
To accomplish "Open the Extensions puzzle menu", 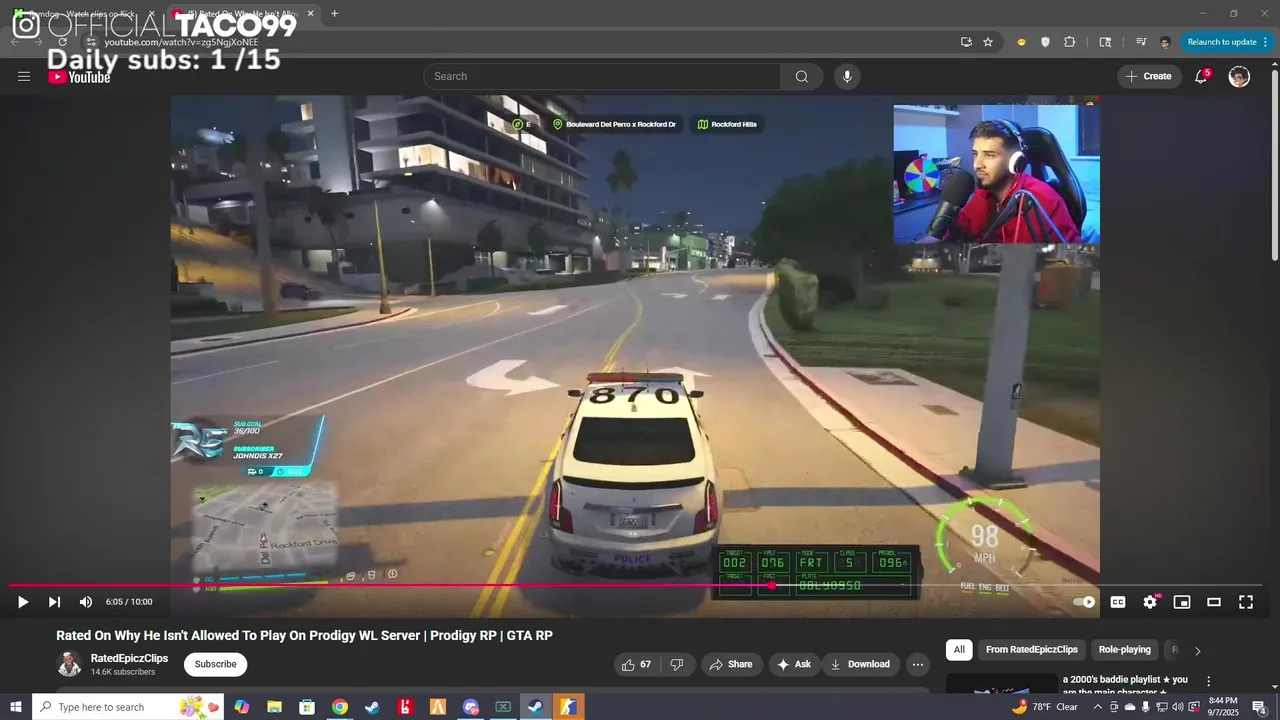I will coord(1070,42).
